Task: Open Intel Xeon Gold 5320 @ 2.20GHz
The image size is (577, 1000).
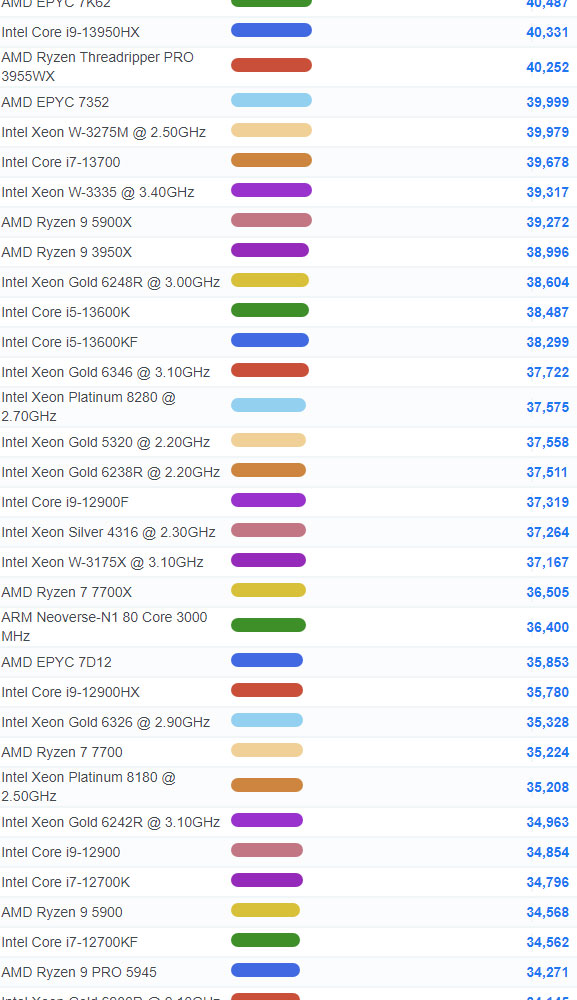Action: 105,442
